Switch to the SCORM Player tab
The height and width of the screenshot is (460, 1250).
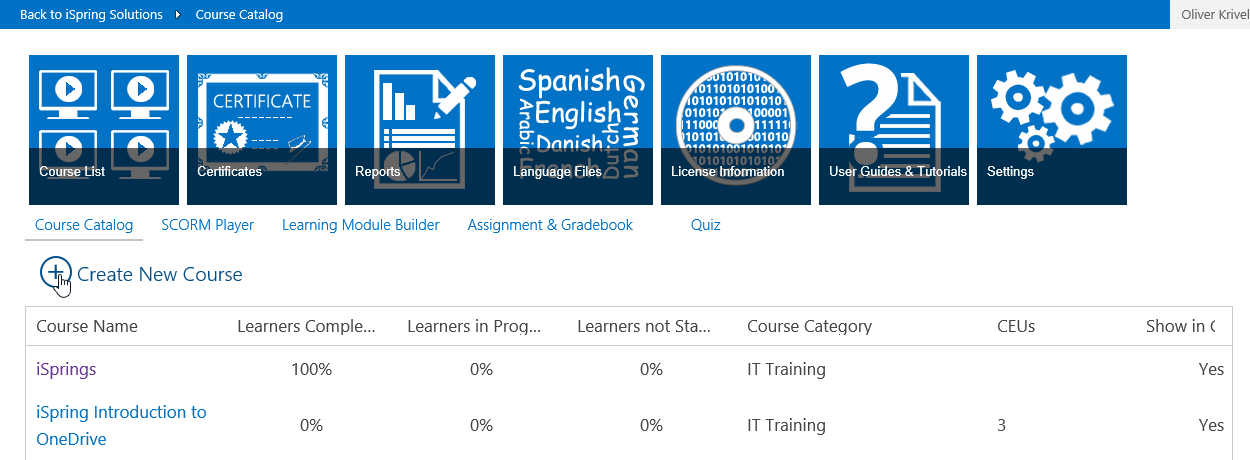coord(208,225)
